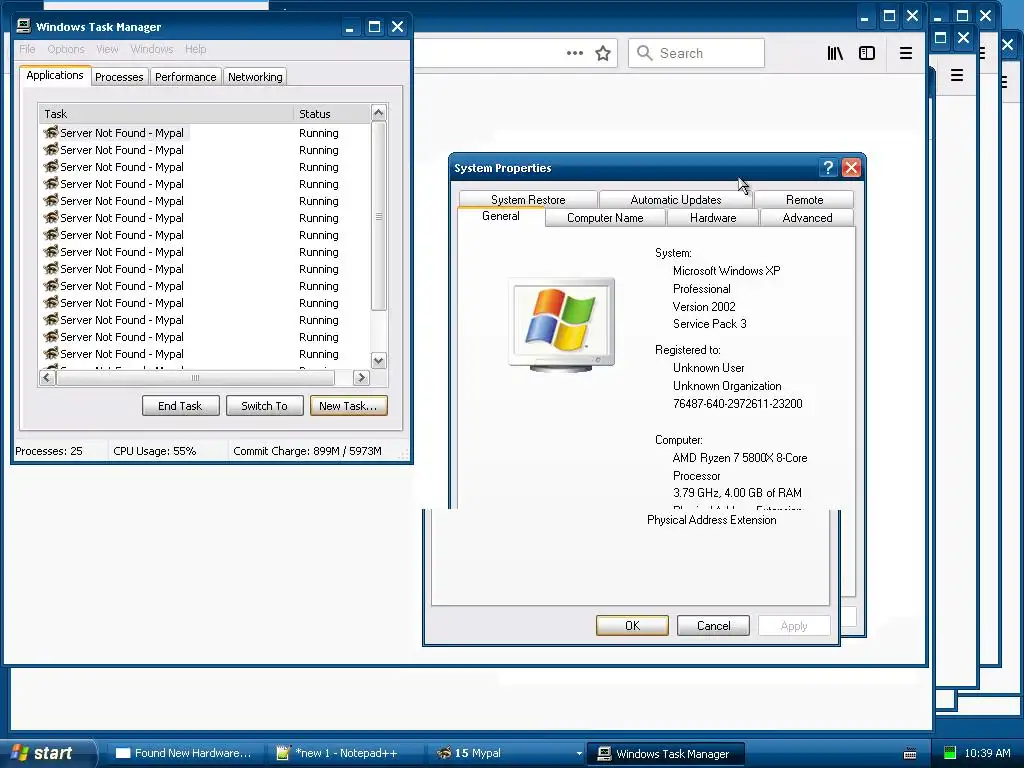Toggle the sidebars icon in browser toolbar

click(x=867, y=53)
